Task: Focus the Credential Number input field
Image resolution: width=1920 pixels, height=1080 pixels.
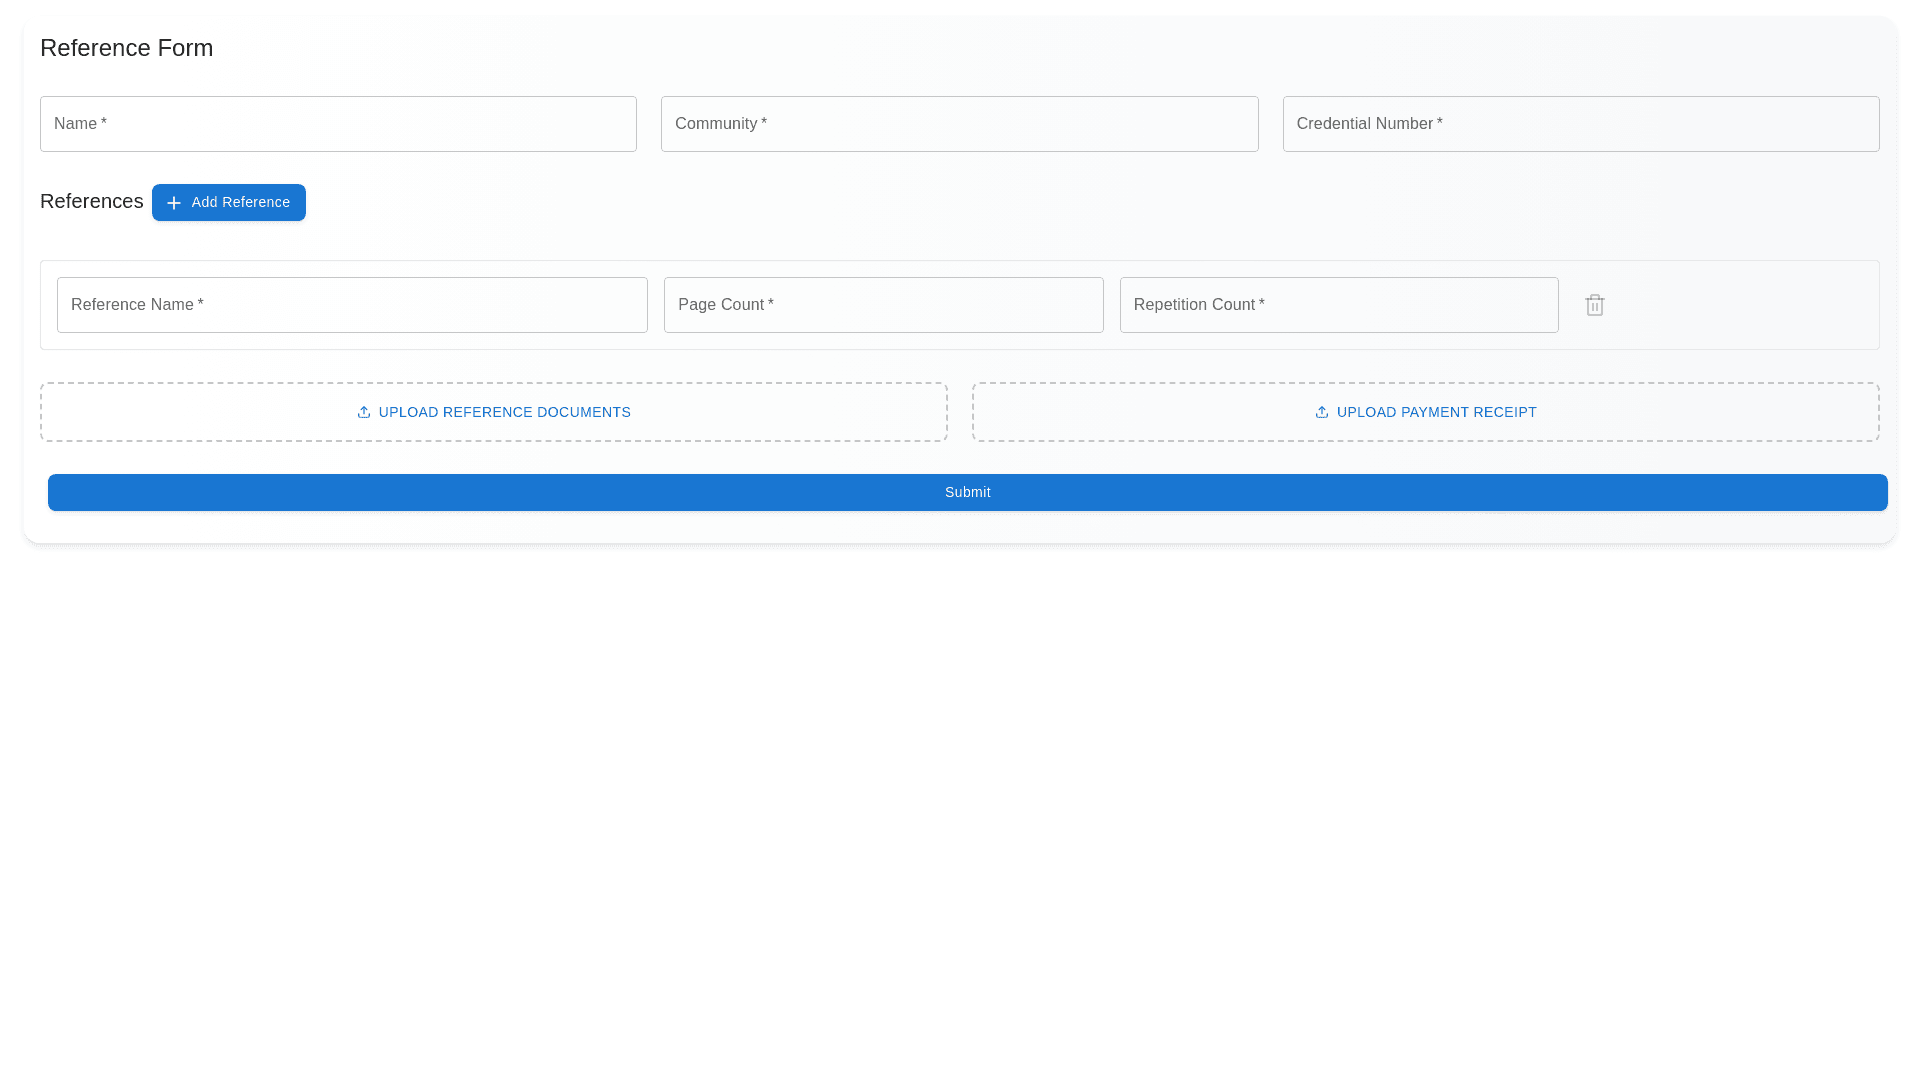Action: [x=1580, y=124]
